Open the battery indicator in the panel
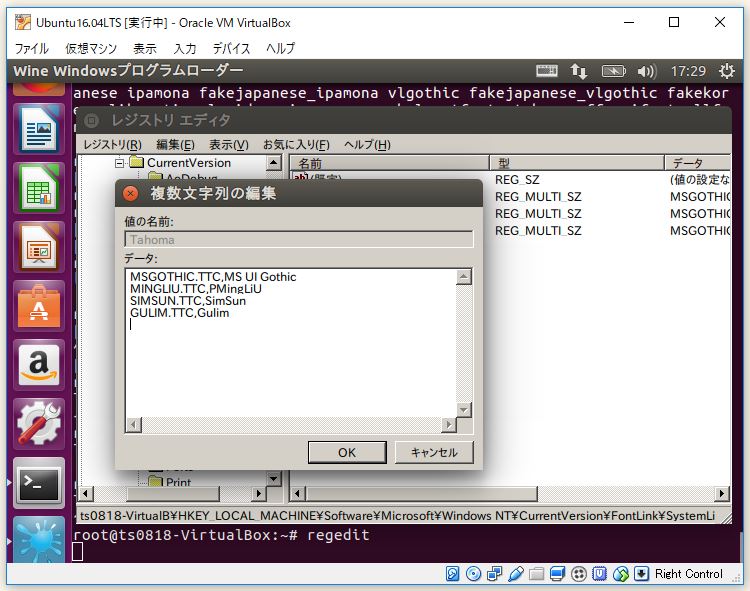The width and height of the screenshot is (750, 591). pos(613,71)
